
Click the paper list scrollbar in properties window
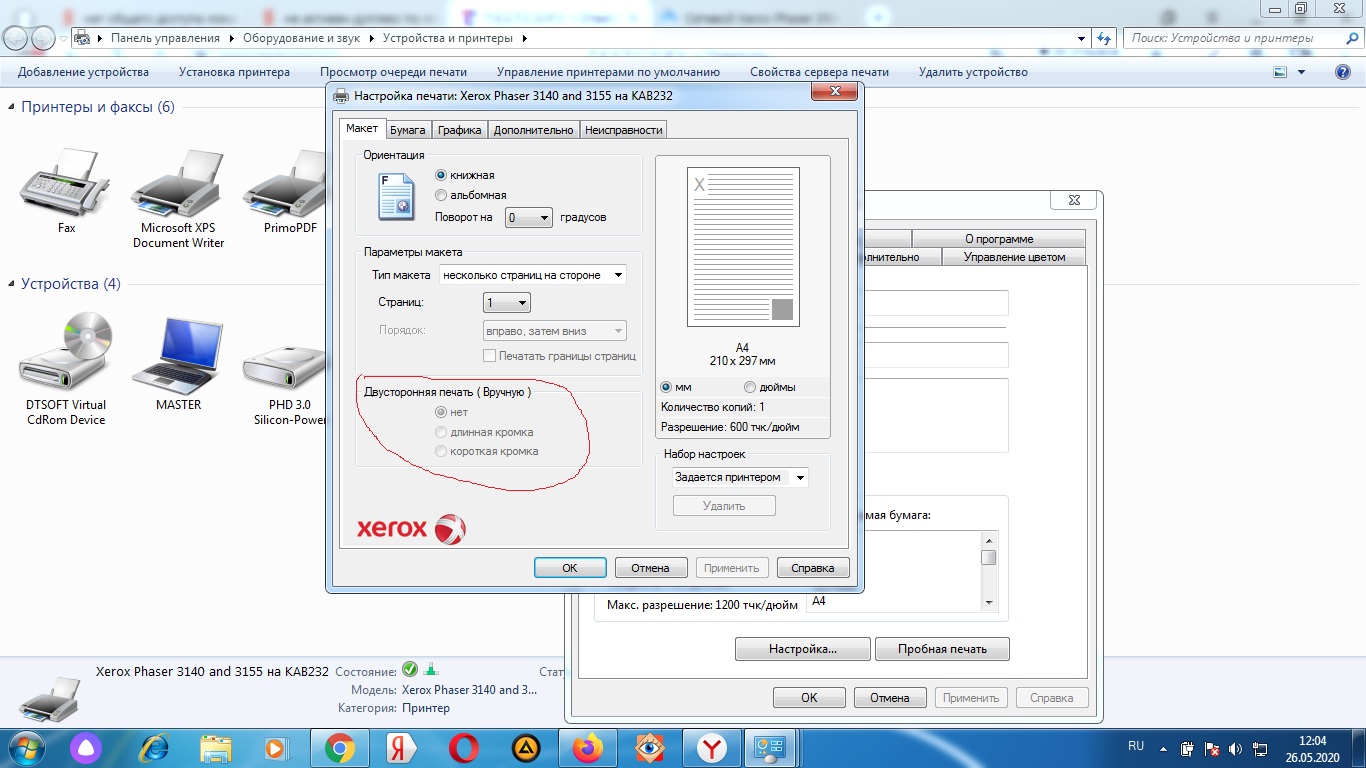[989, 570]
